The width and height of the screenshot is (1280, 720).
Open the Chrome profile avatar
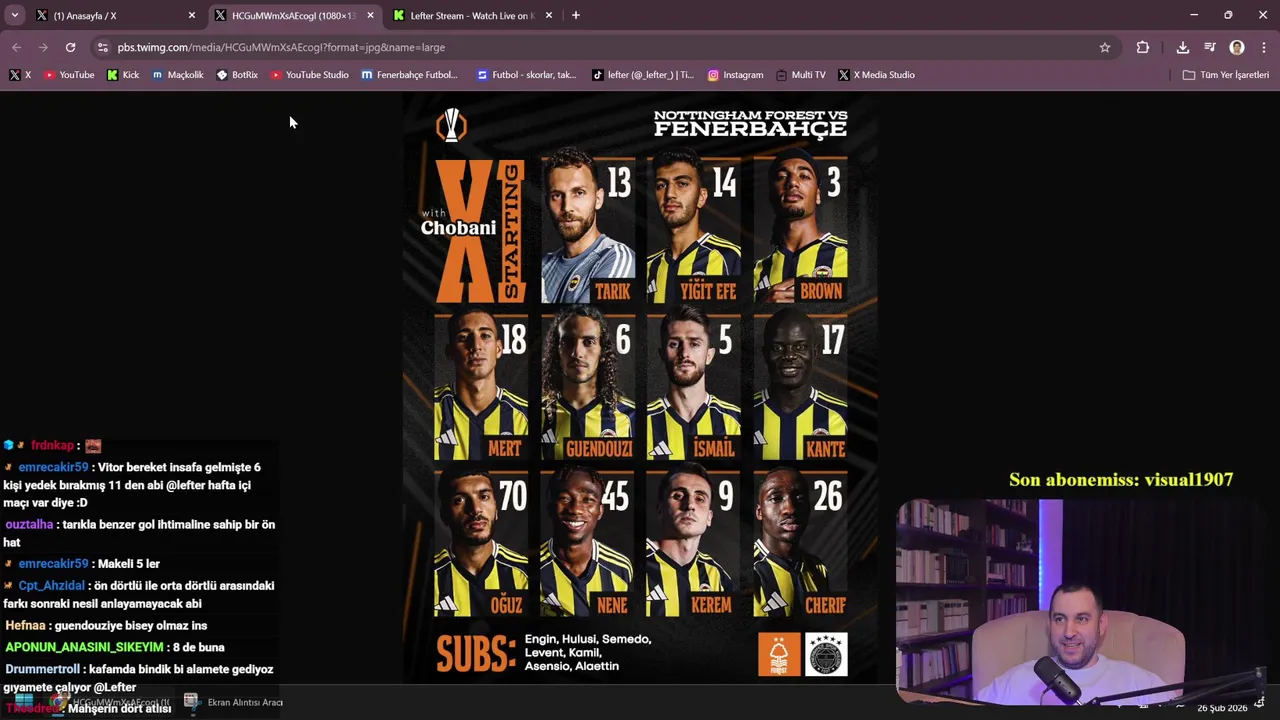(x=1237, y=47)
